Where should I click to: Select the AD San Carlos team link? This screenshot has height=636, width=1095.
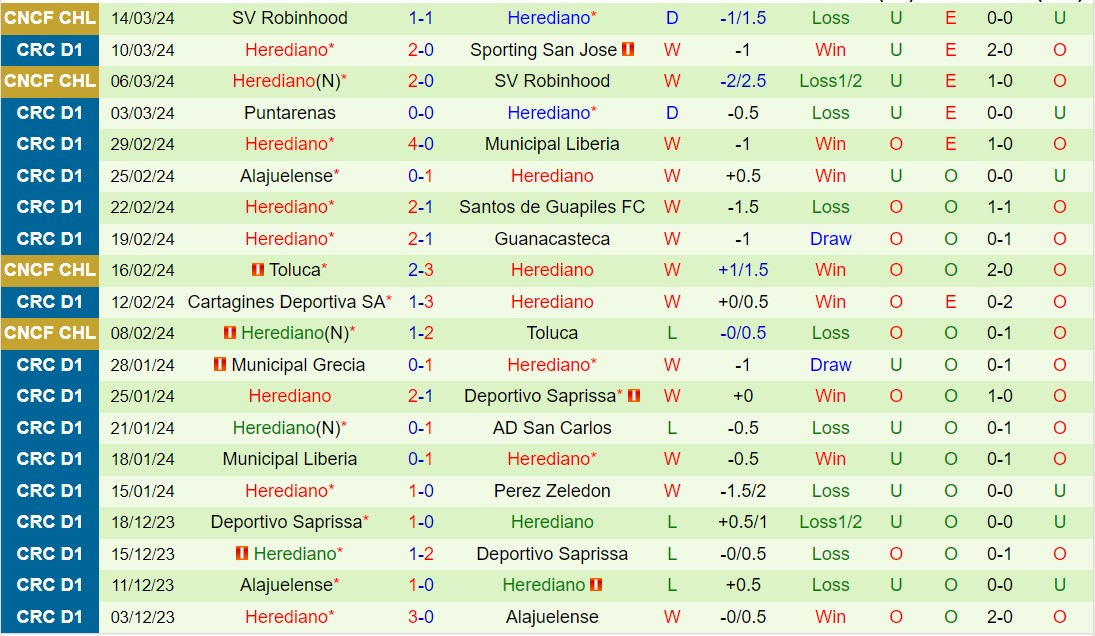552,428
